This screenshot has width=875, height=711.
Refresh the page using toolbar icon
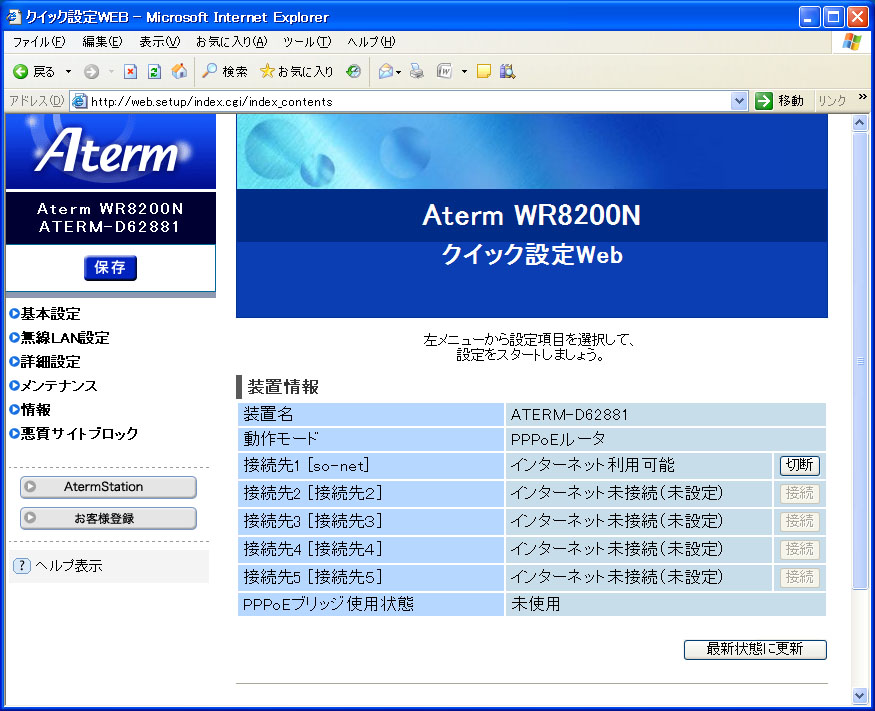155,71
